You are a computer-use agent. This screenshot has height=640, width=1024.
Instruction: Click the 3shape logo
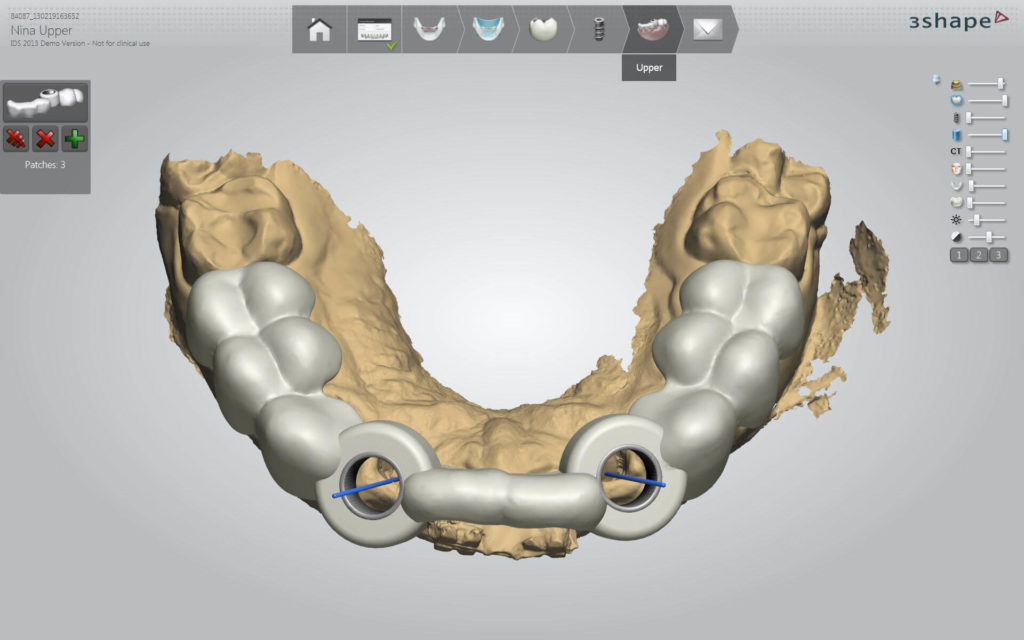coord(959,21)
